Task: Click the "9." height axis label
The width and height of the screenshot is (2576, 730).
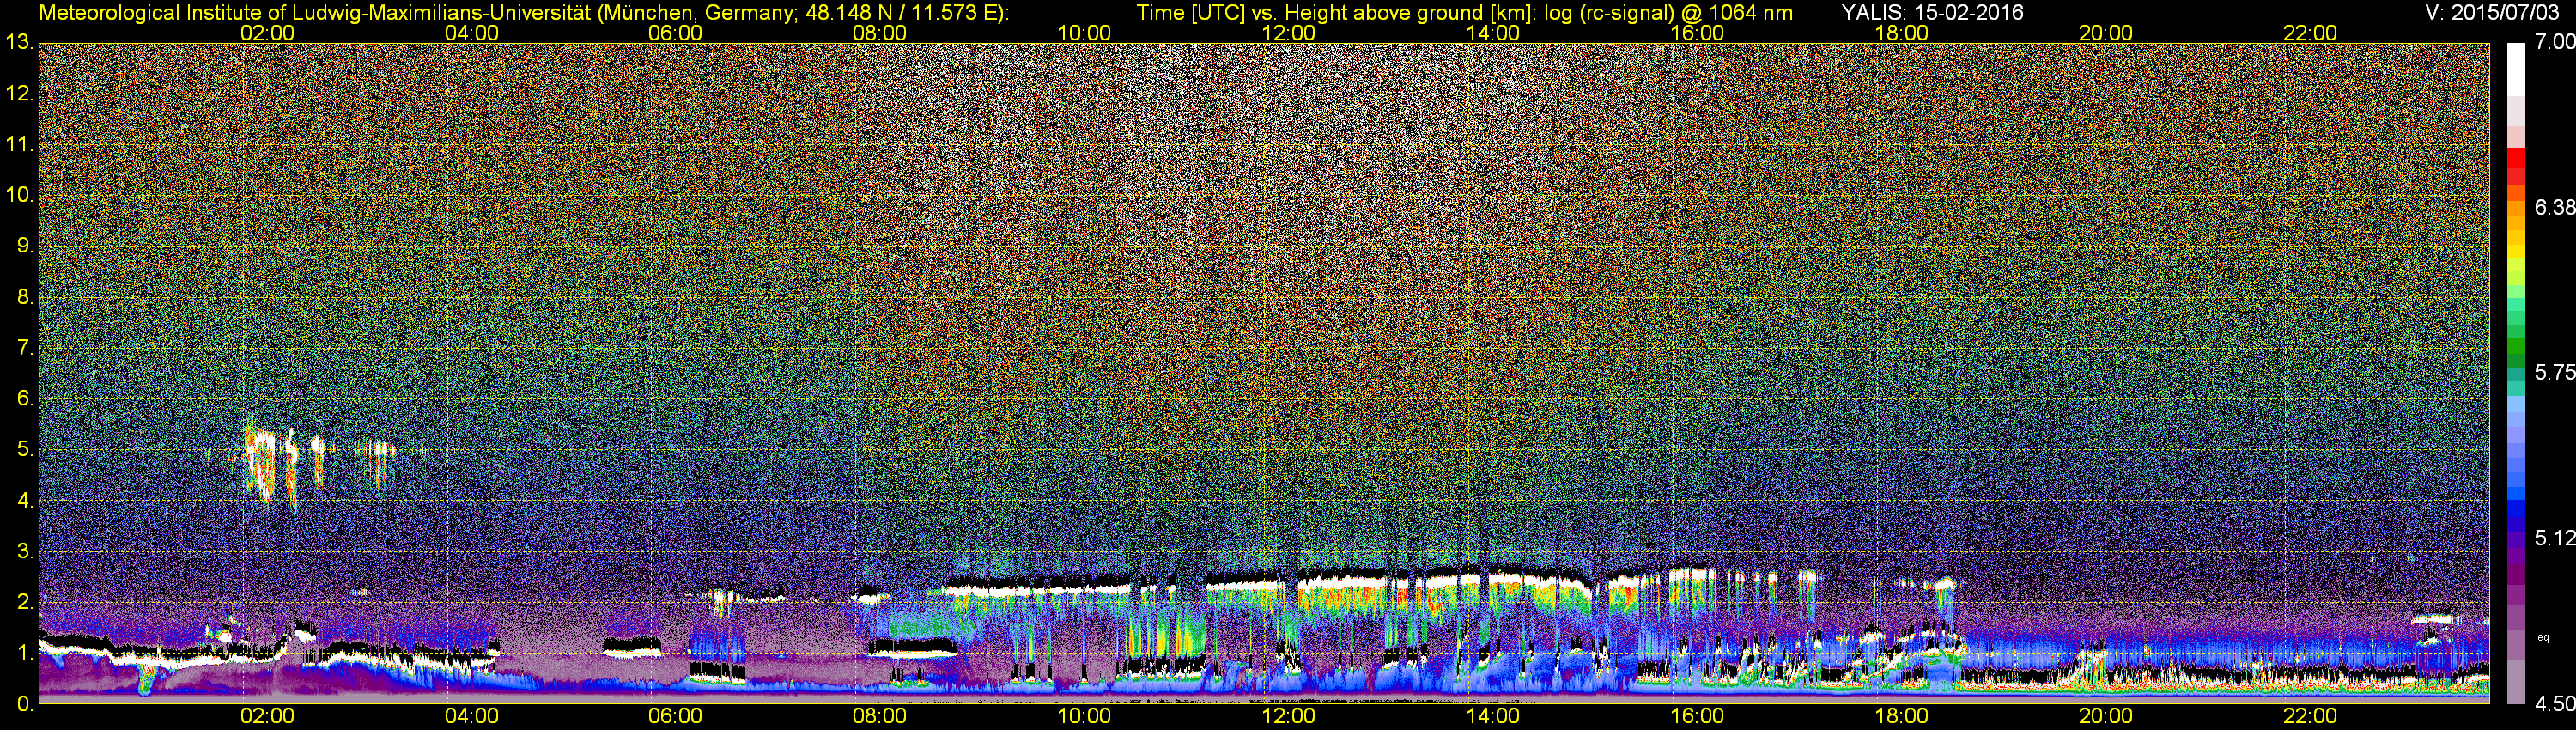Action: (24, 246)
